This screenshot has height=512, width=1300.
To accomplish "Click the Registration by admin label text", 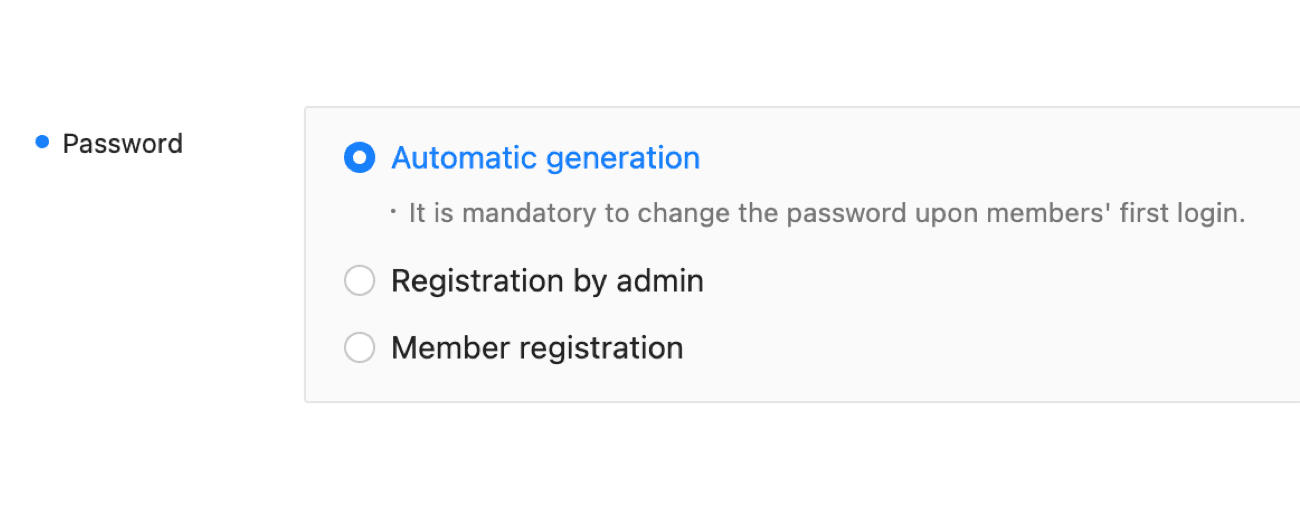I will coord(547,282).
